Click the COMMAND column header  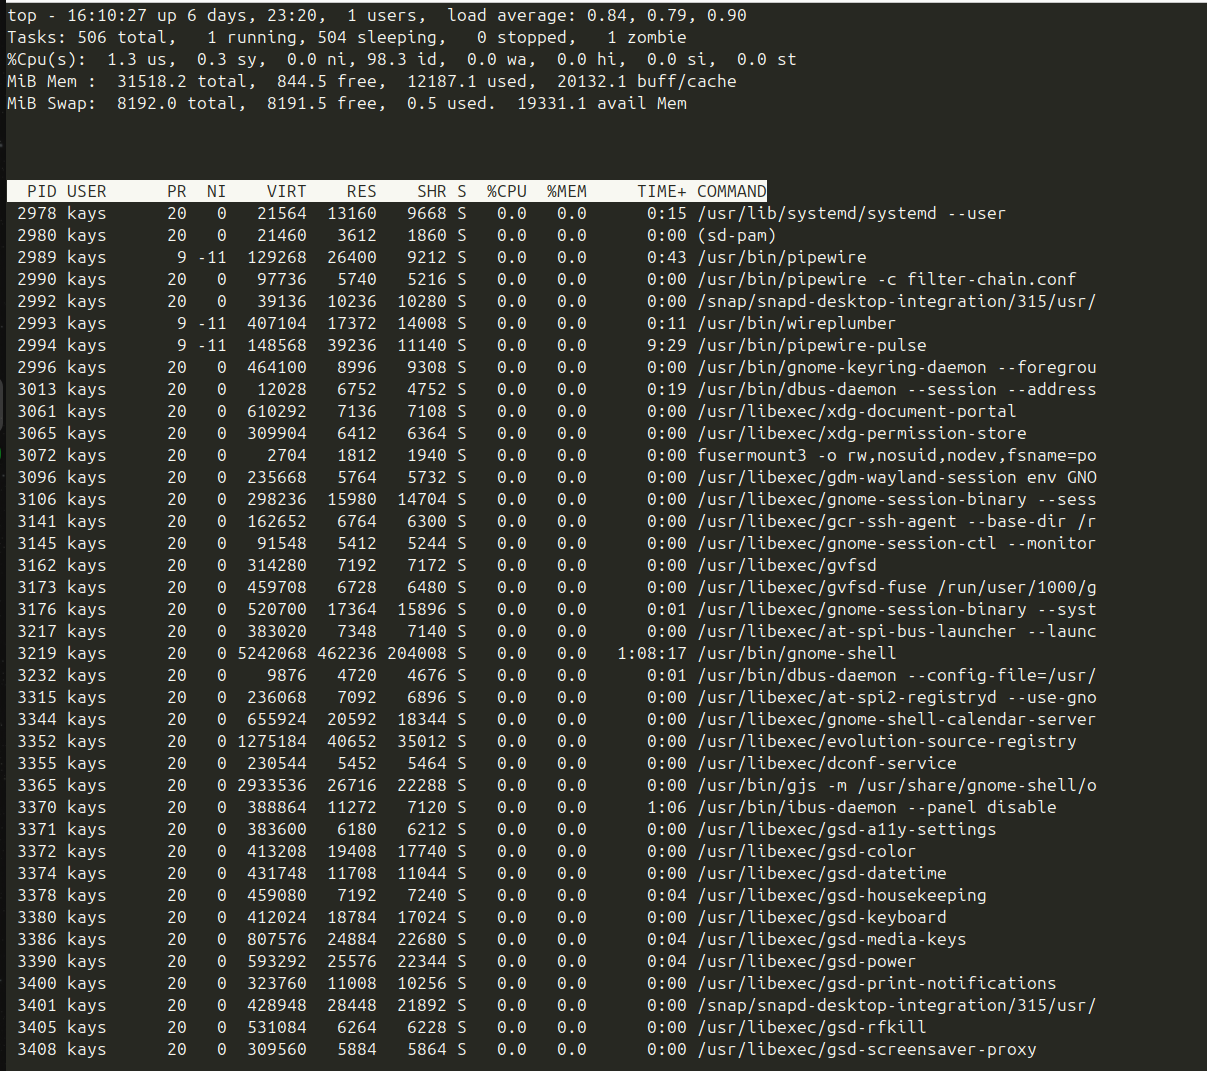[731, 191]
